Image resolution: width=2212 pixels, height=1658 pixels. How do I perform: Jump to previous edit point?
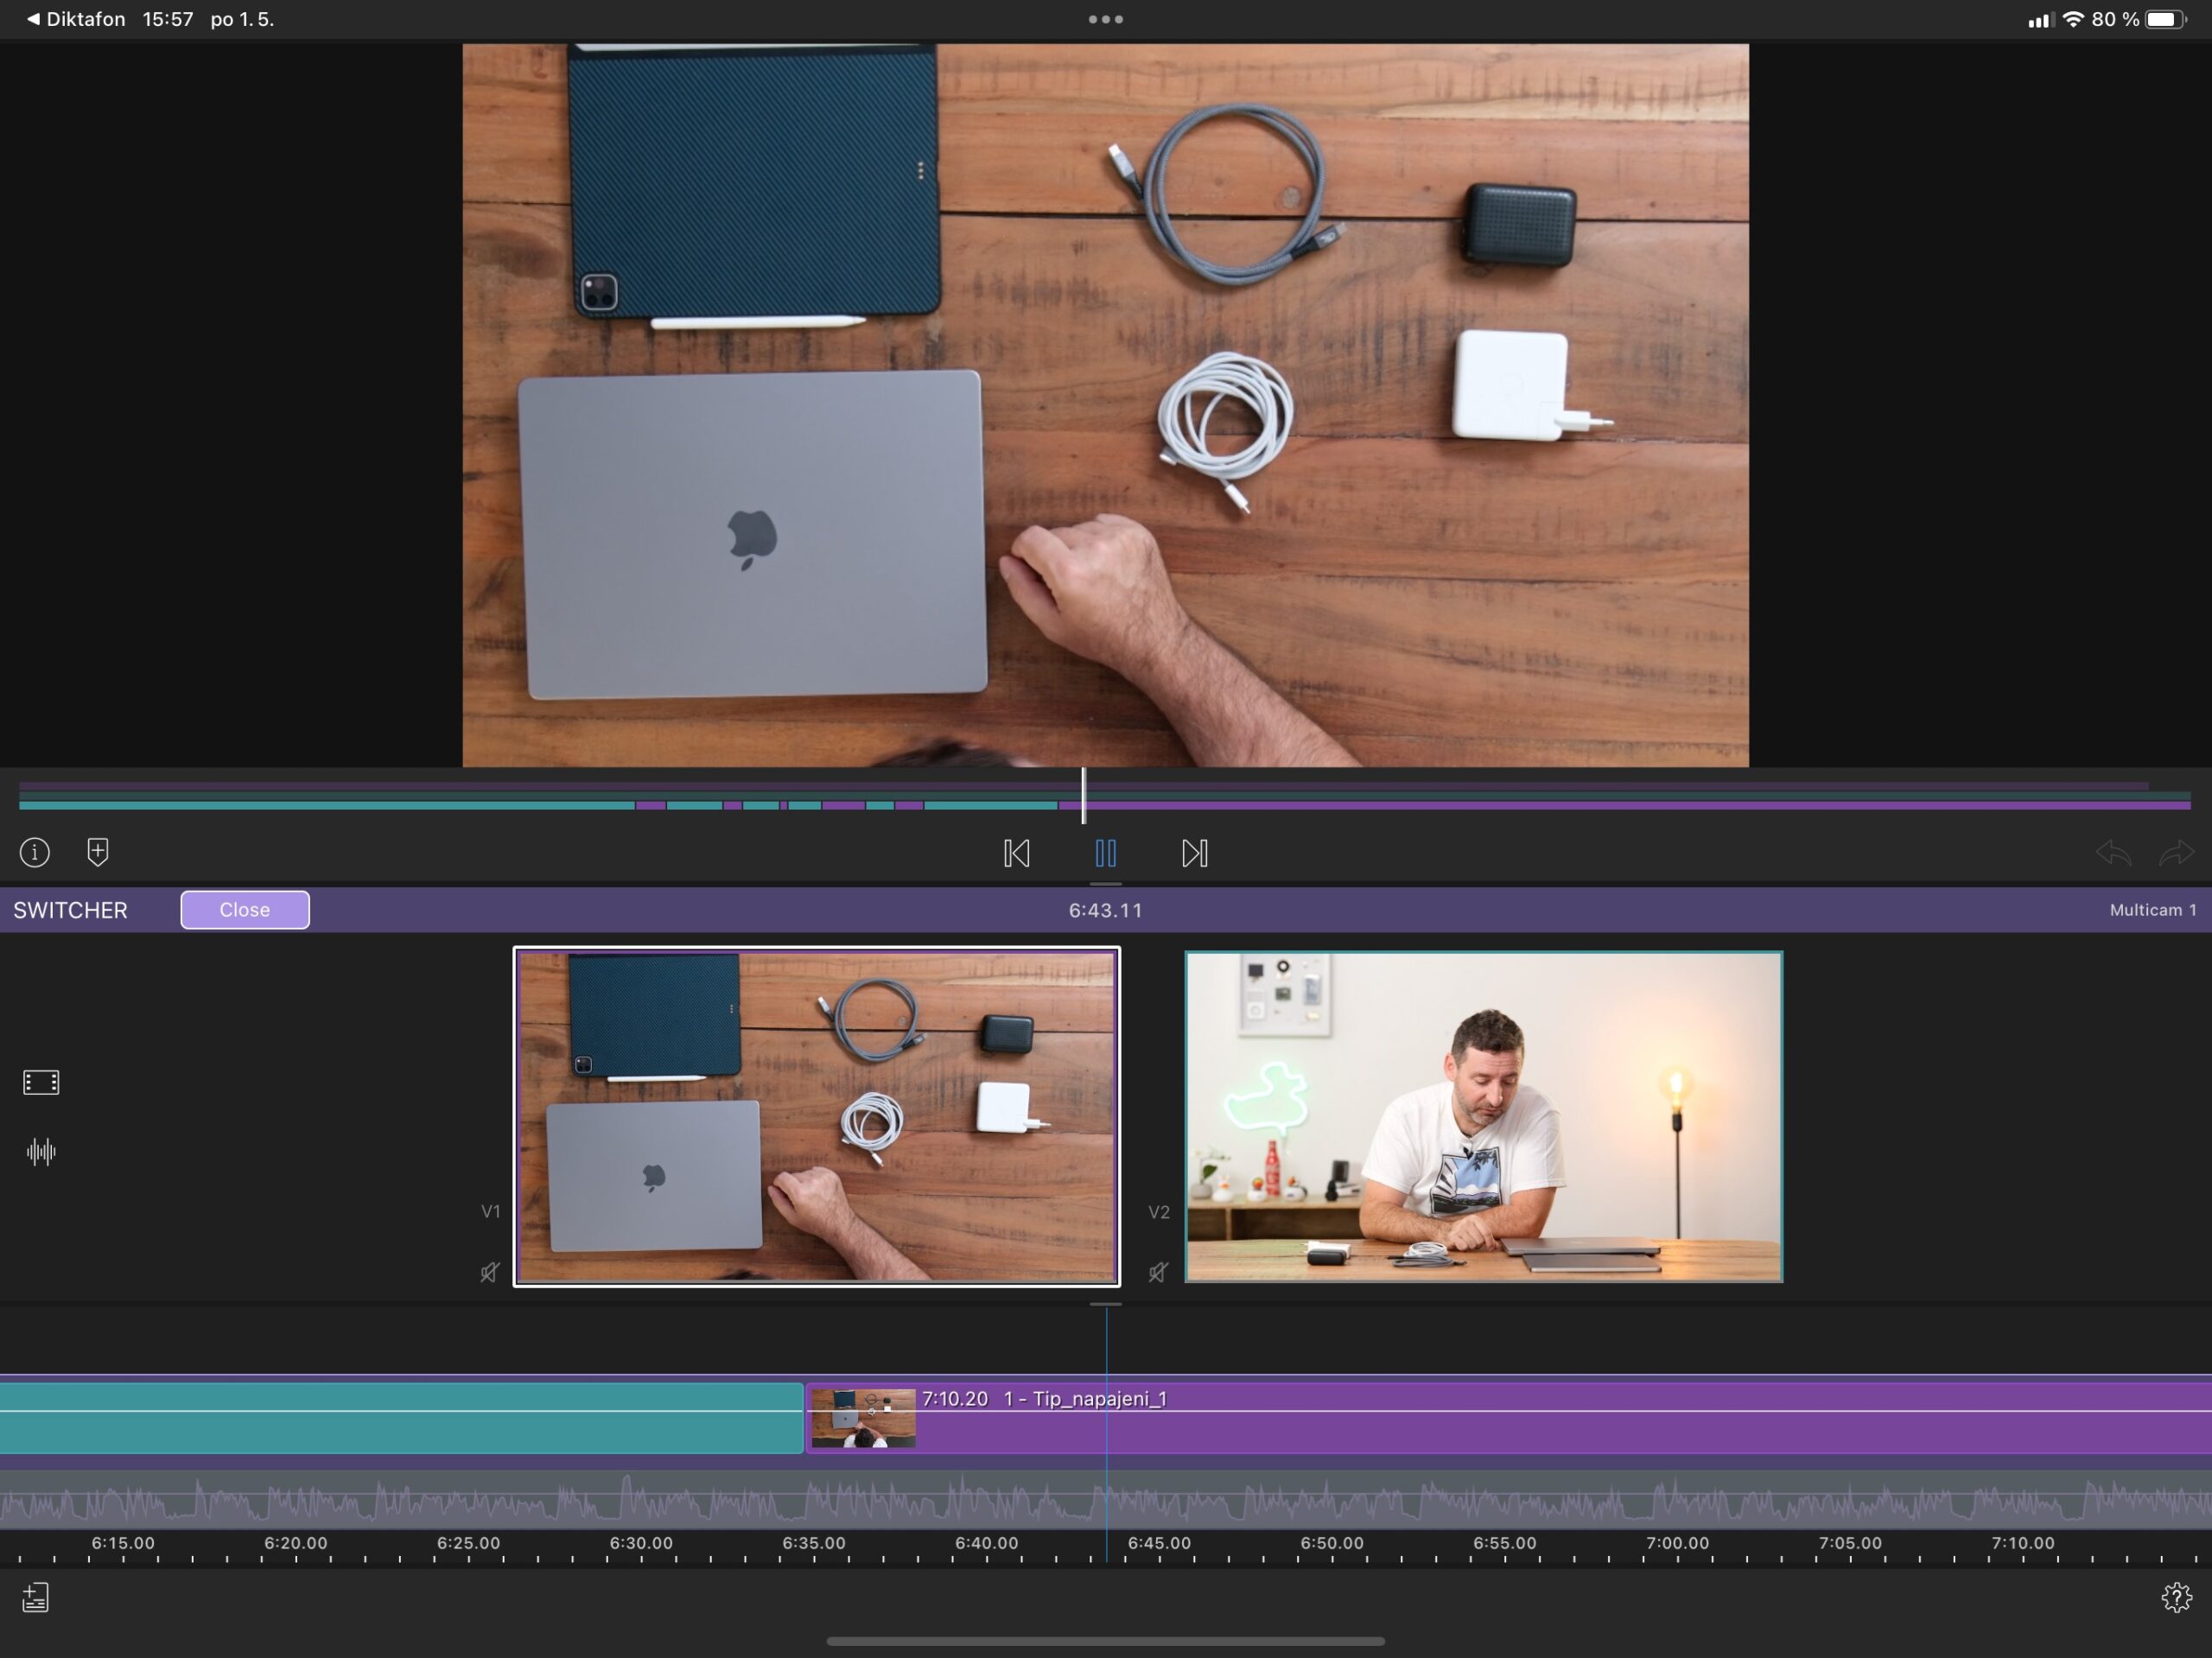[1016, 853]
